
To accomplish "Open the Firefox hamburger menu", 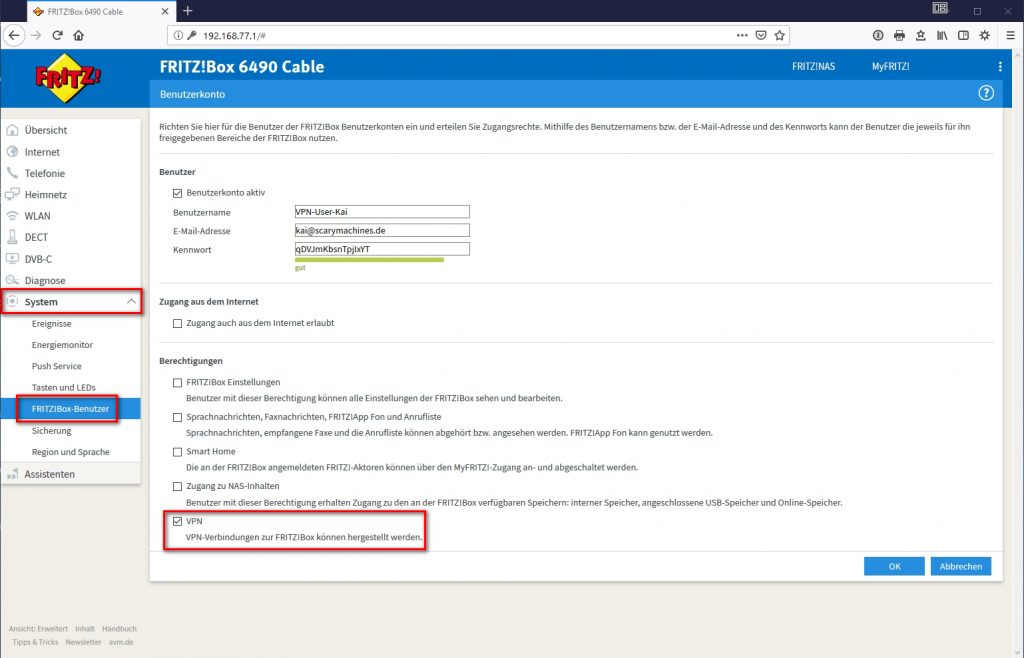I will pyautogui.click(x=1012, y=34).
